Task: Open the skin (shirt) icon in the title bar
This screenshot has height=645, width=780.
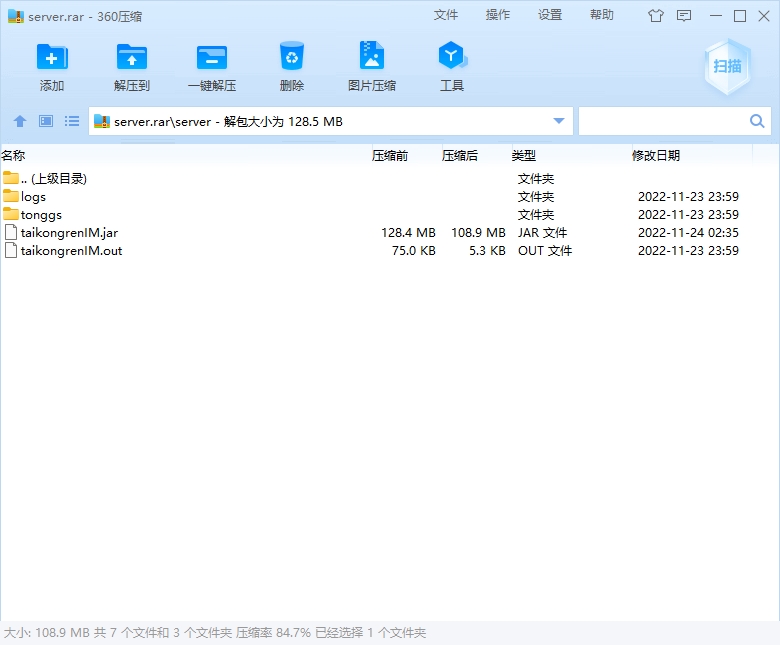Action: pos(656,16)
